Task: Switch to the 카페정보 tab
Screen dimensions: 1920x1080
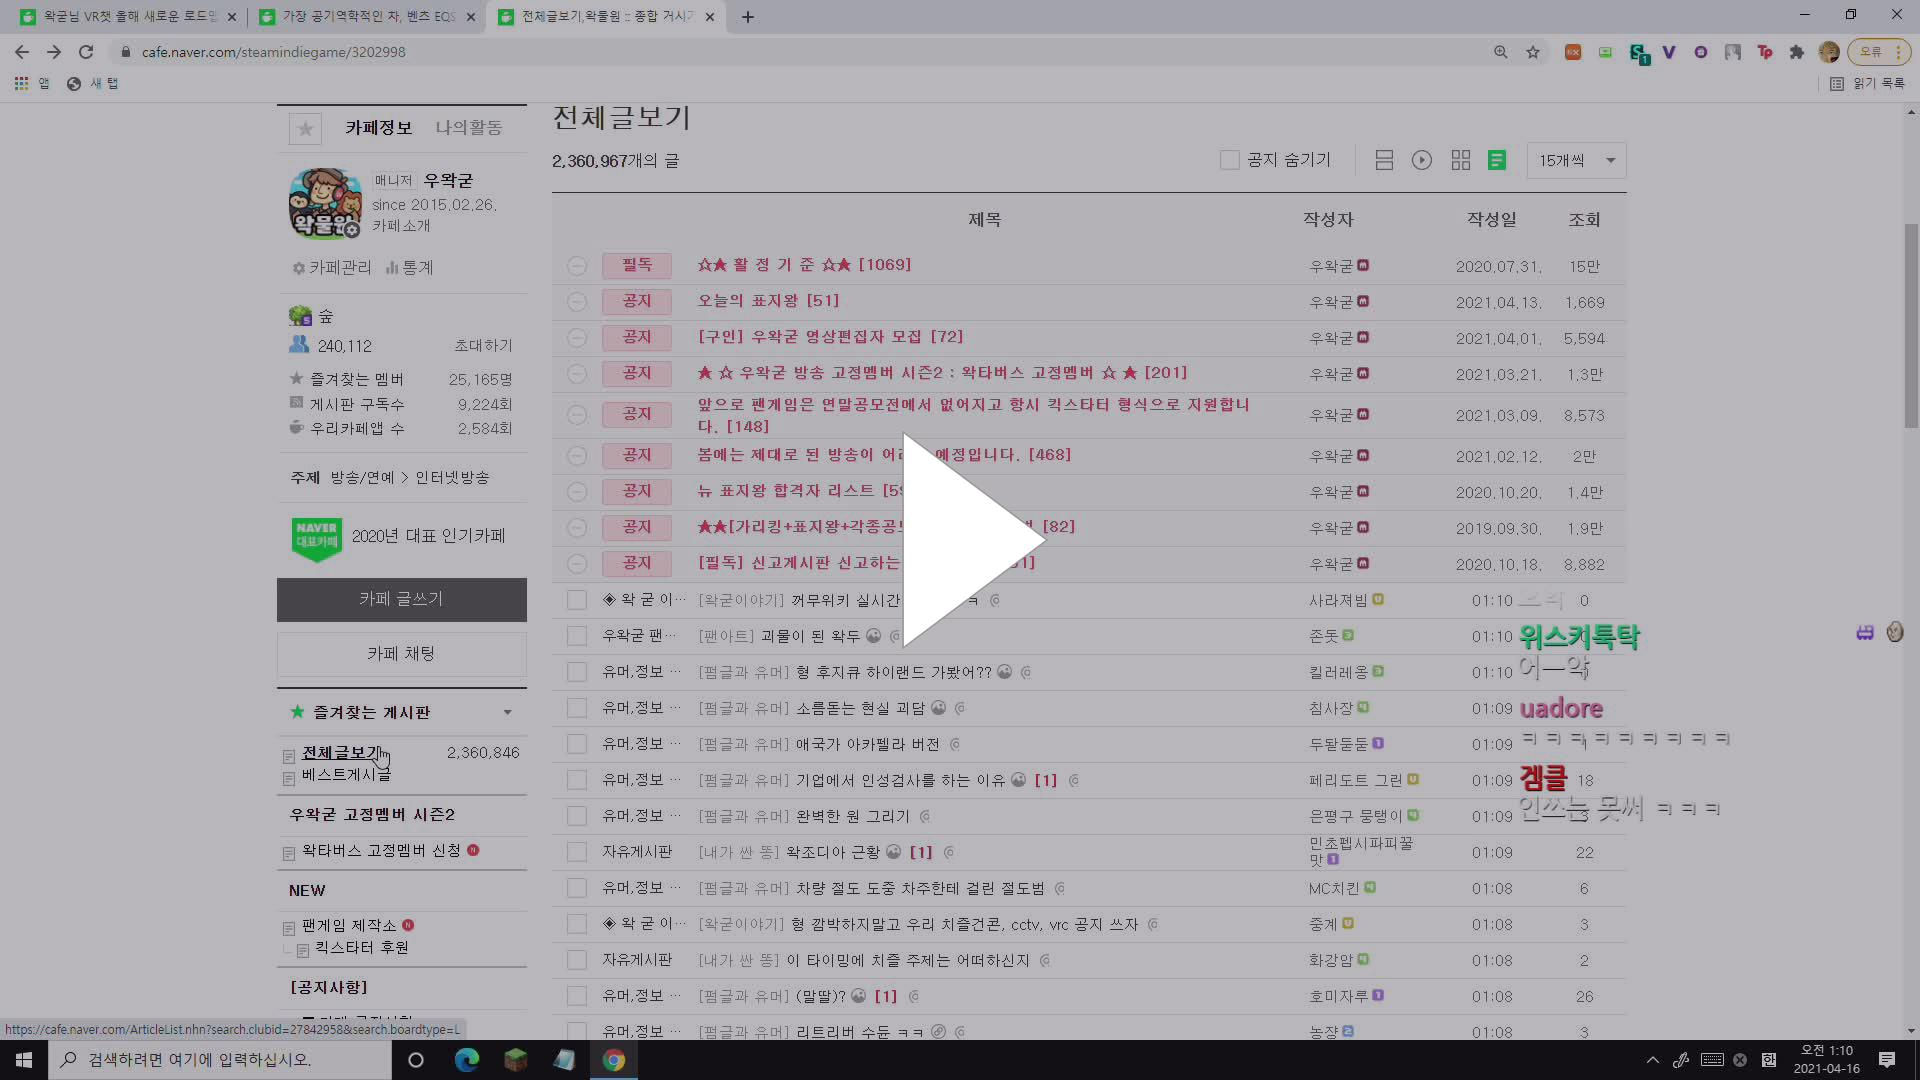Action: tap(379, 128)
